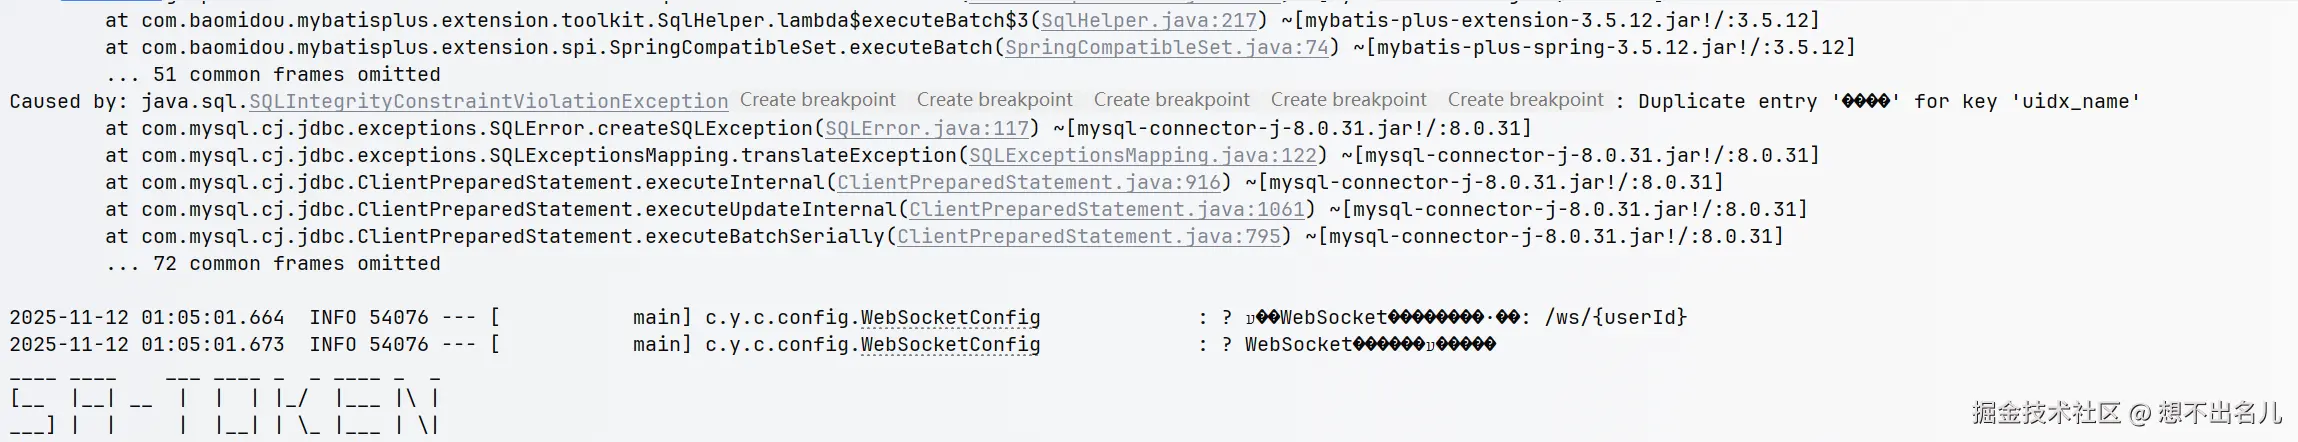The width and height of the screenshot is (2298, 442).
Task: Open the SQLExceptionsMapping.java:122 link
Action: coord(1143,155)
